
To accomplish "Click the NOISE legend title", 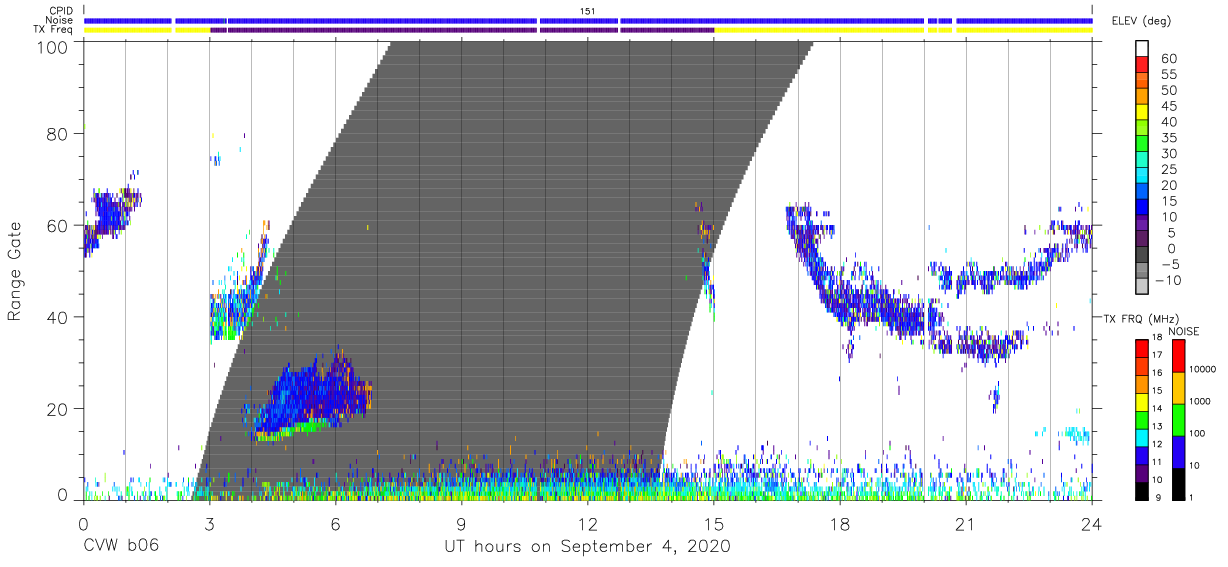I will click(x=1184, y=330).
